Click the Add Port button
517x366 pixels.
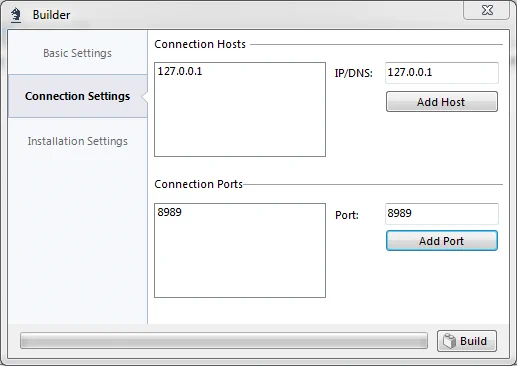(x=442, y=241)
